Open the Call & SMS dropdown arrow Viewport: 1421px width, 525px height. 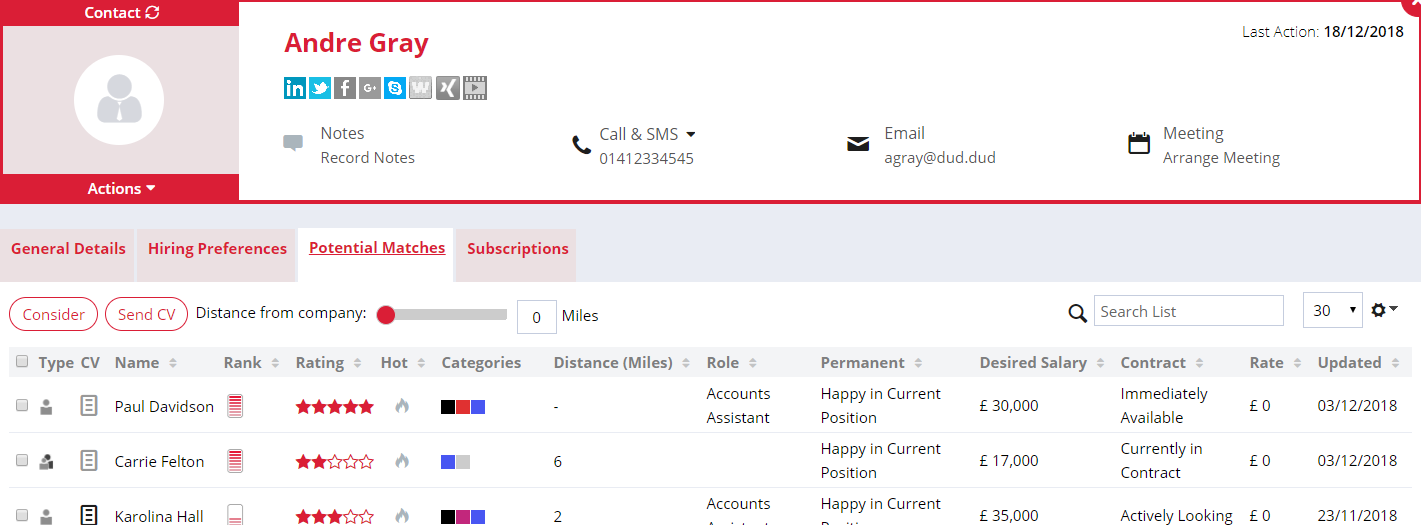[690, 134]
